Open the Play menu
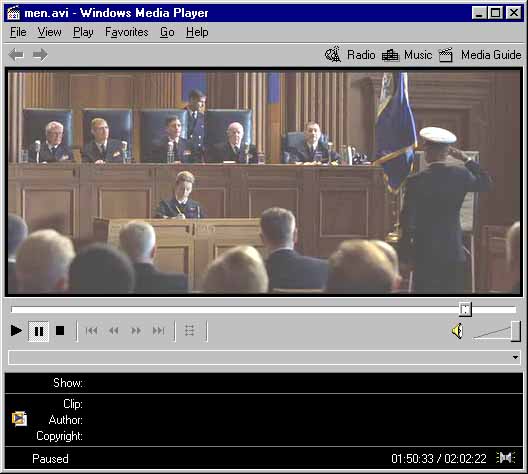528x474 pixels. pyautogui.click(x=83, y=32)
